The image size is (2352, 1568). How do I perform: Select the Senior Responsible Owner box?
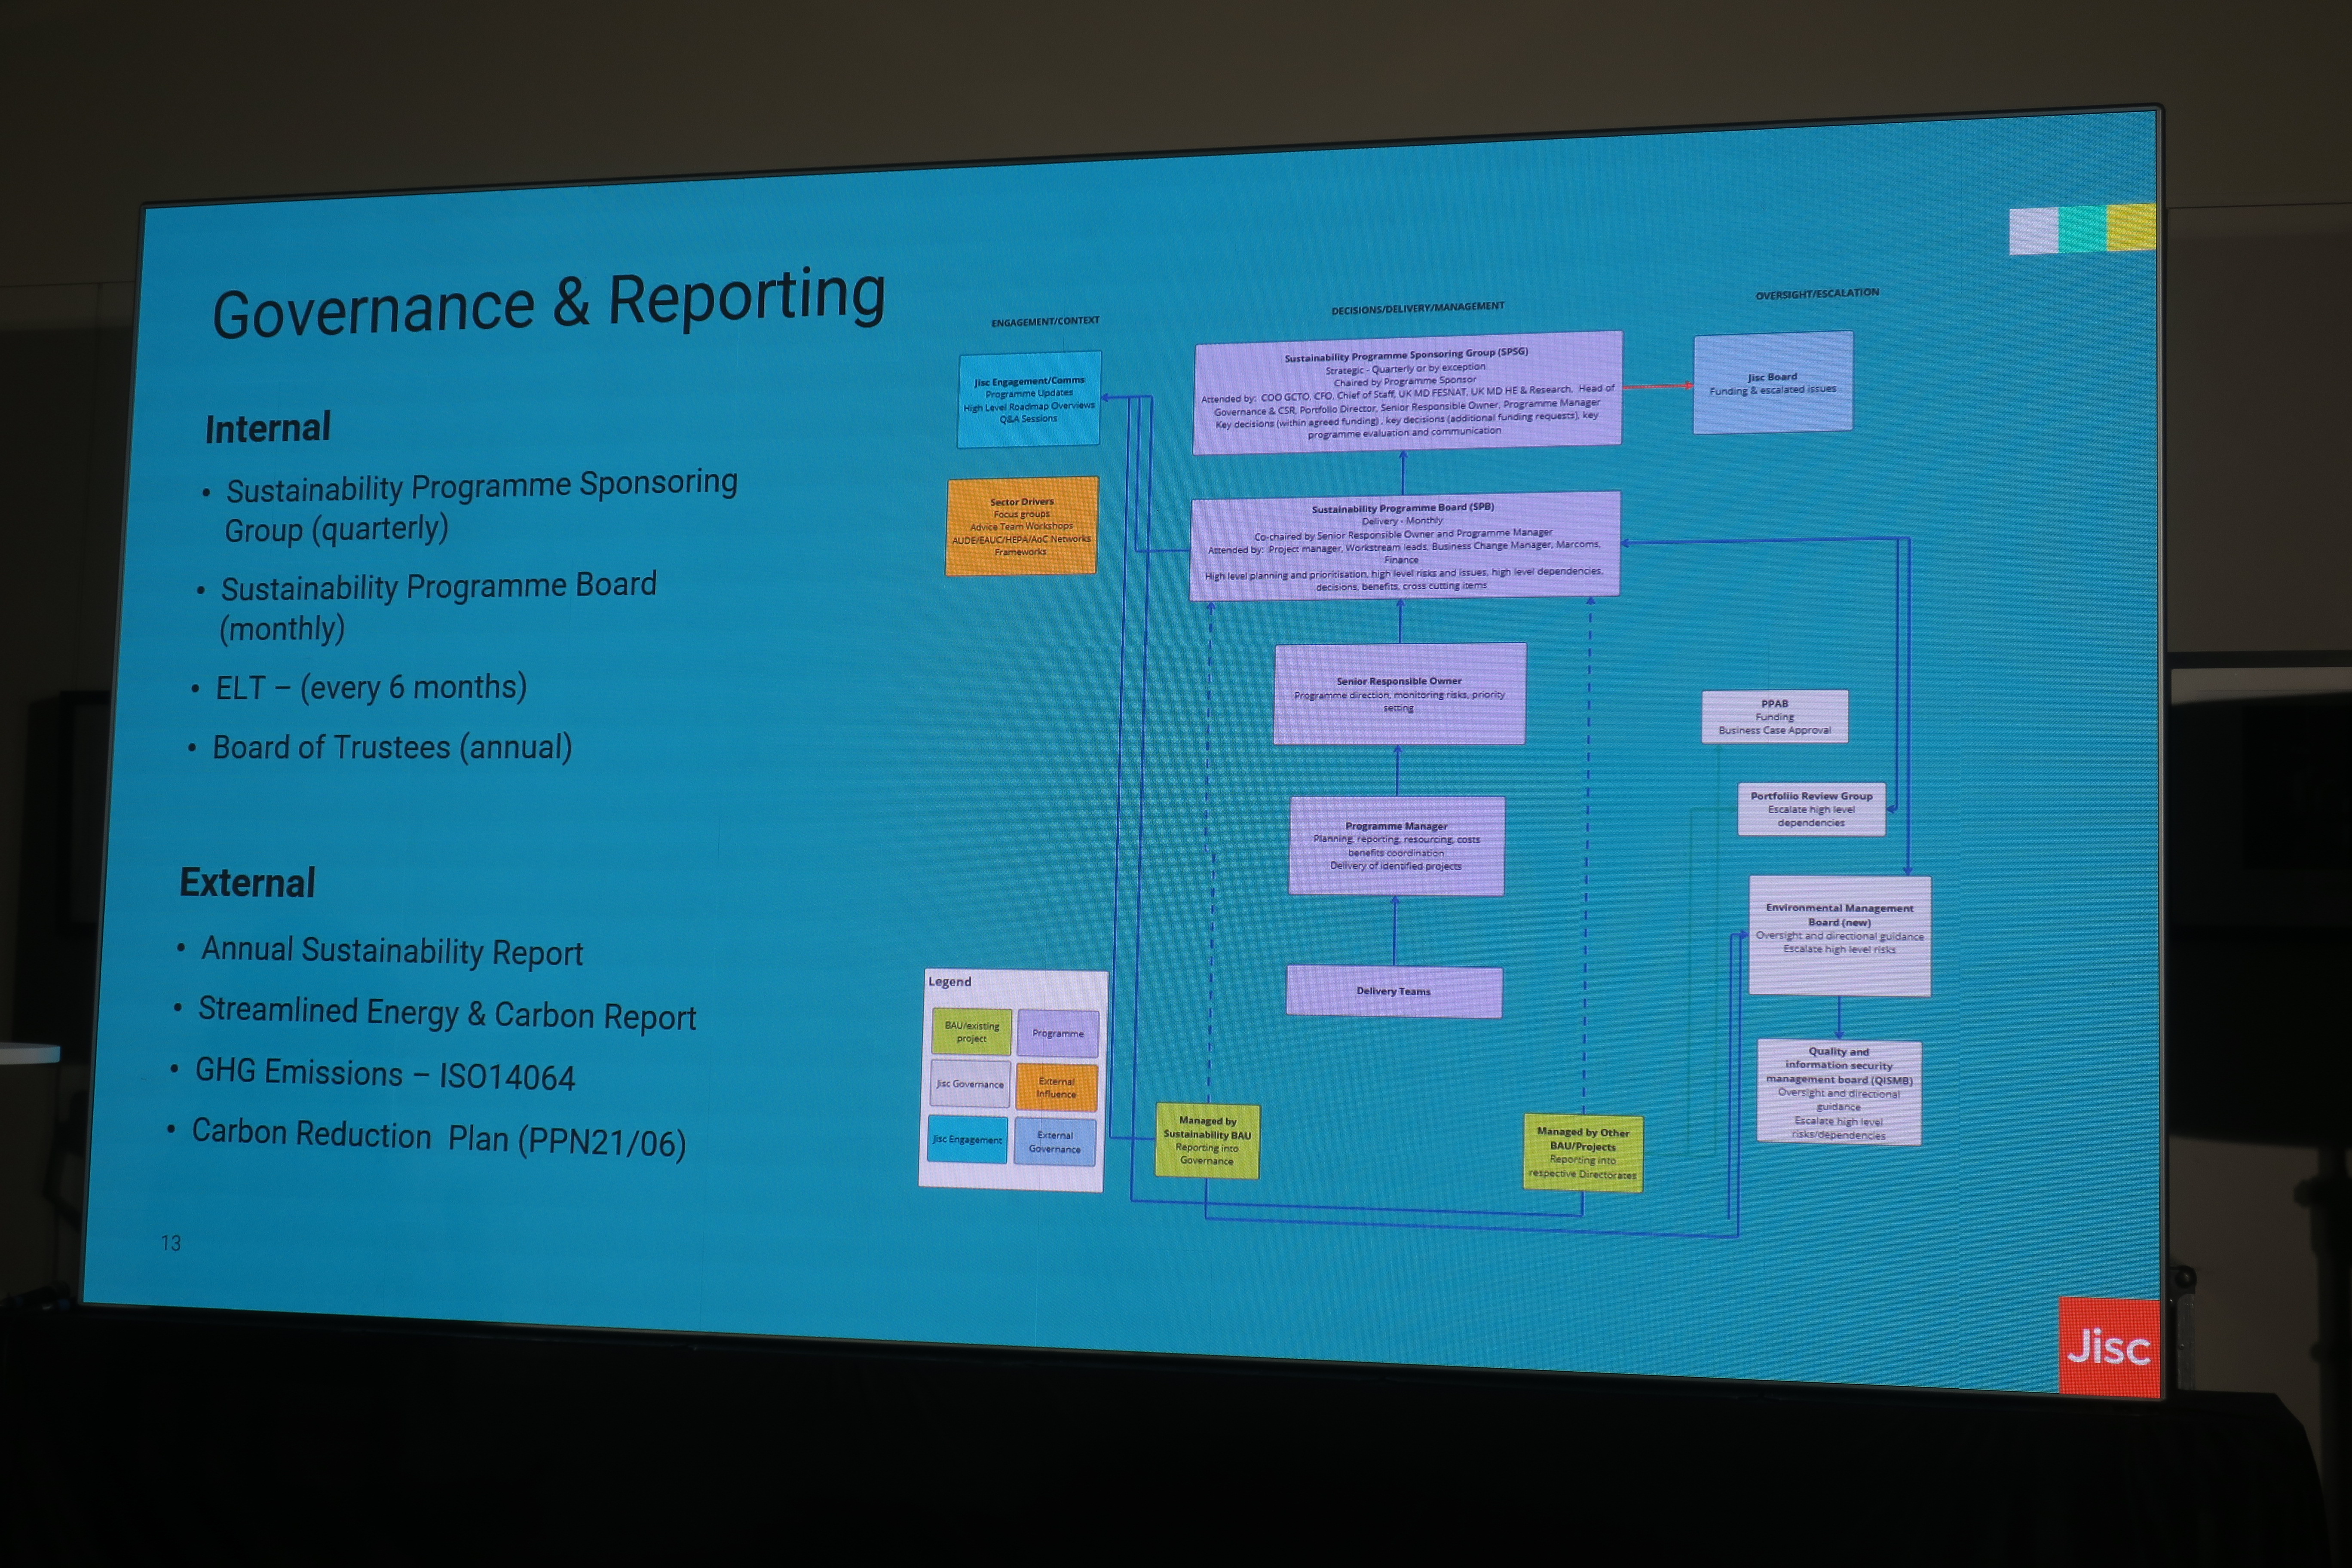1399,694
